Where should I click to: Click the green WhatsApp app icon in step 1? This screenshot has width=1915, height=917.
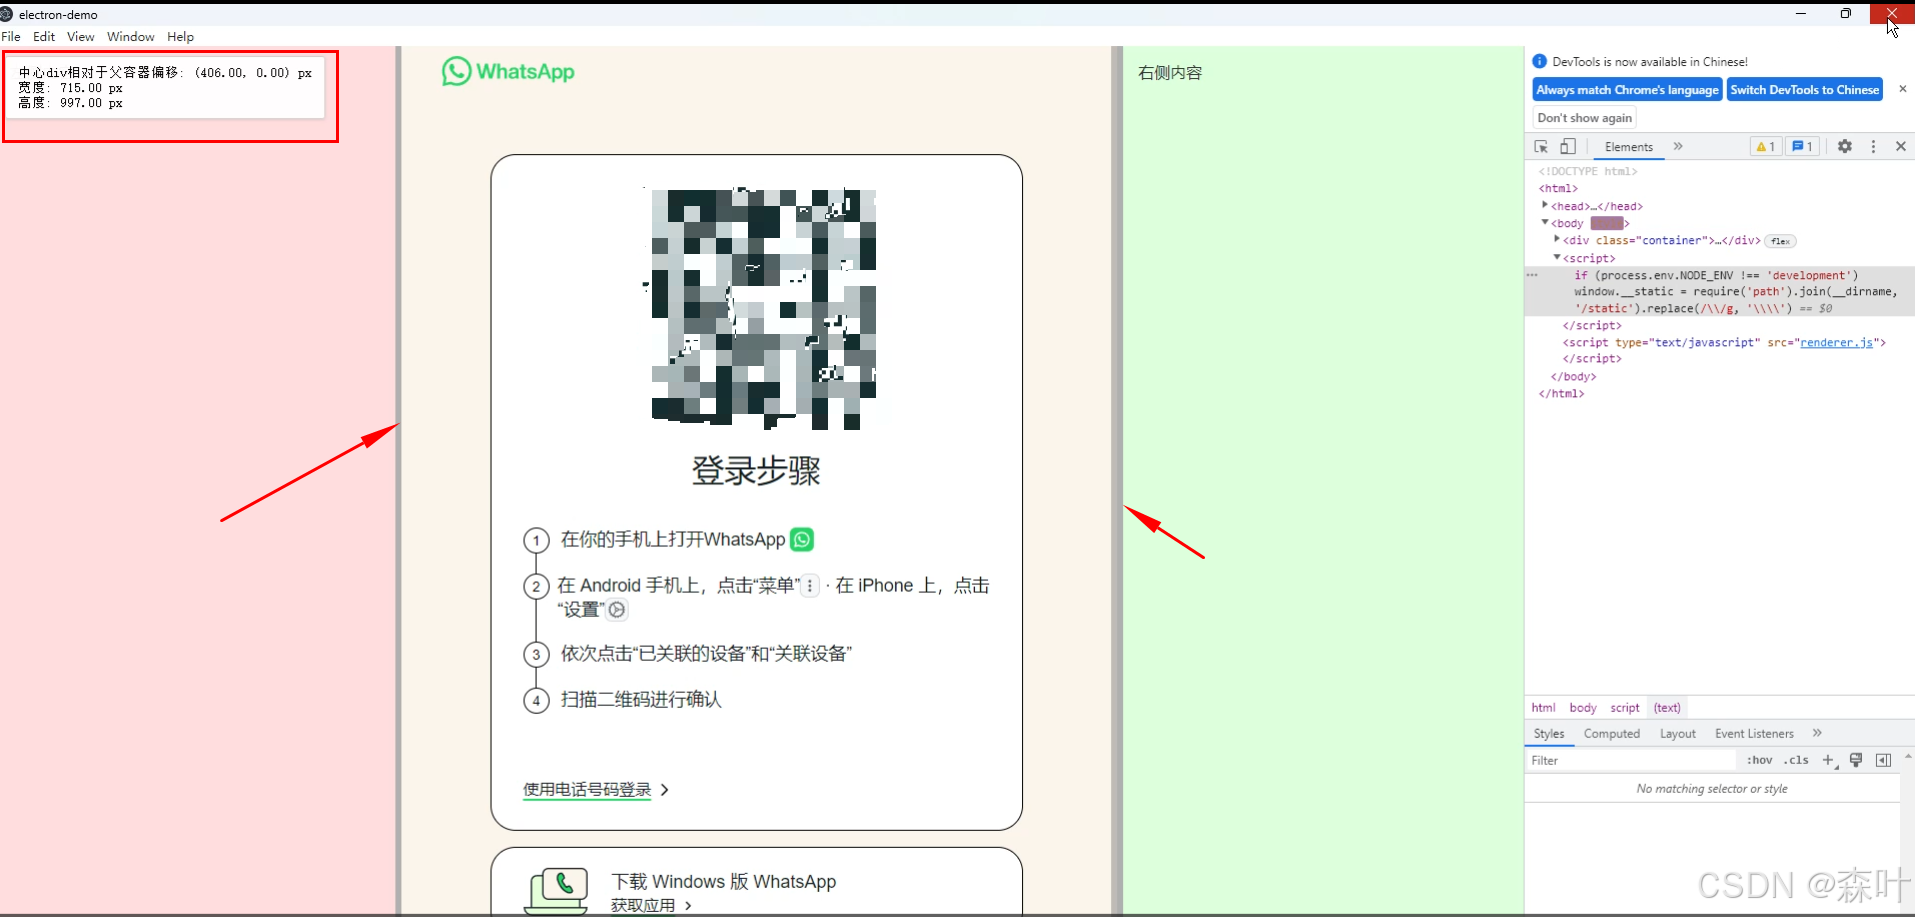(802, 539)
